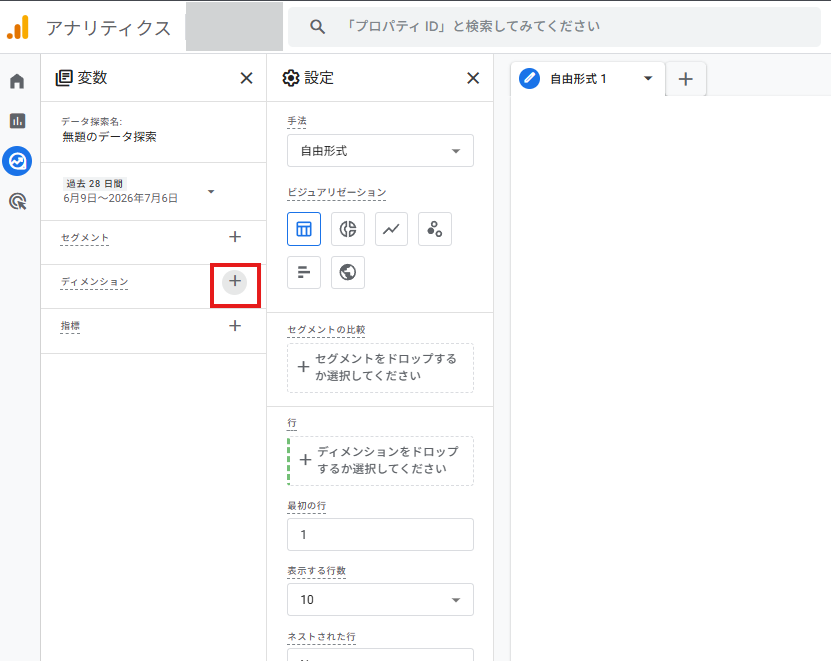Select geo map visualization icon

(x=348, y=272)
